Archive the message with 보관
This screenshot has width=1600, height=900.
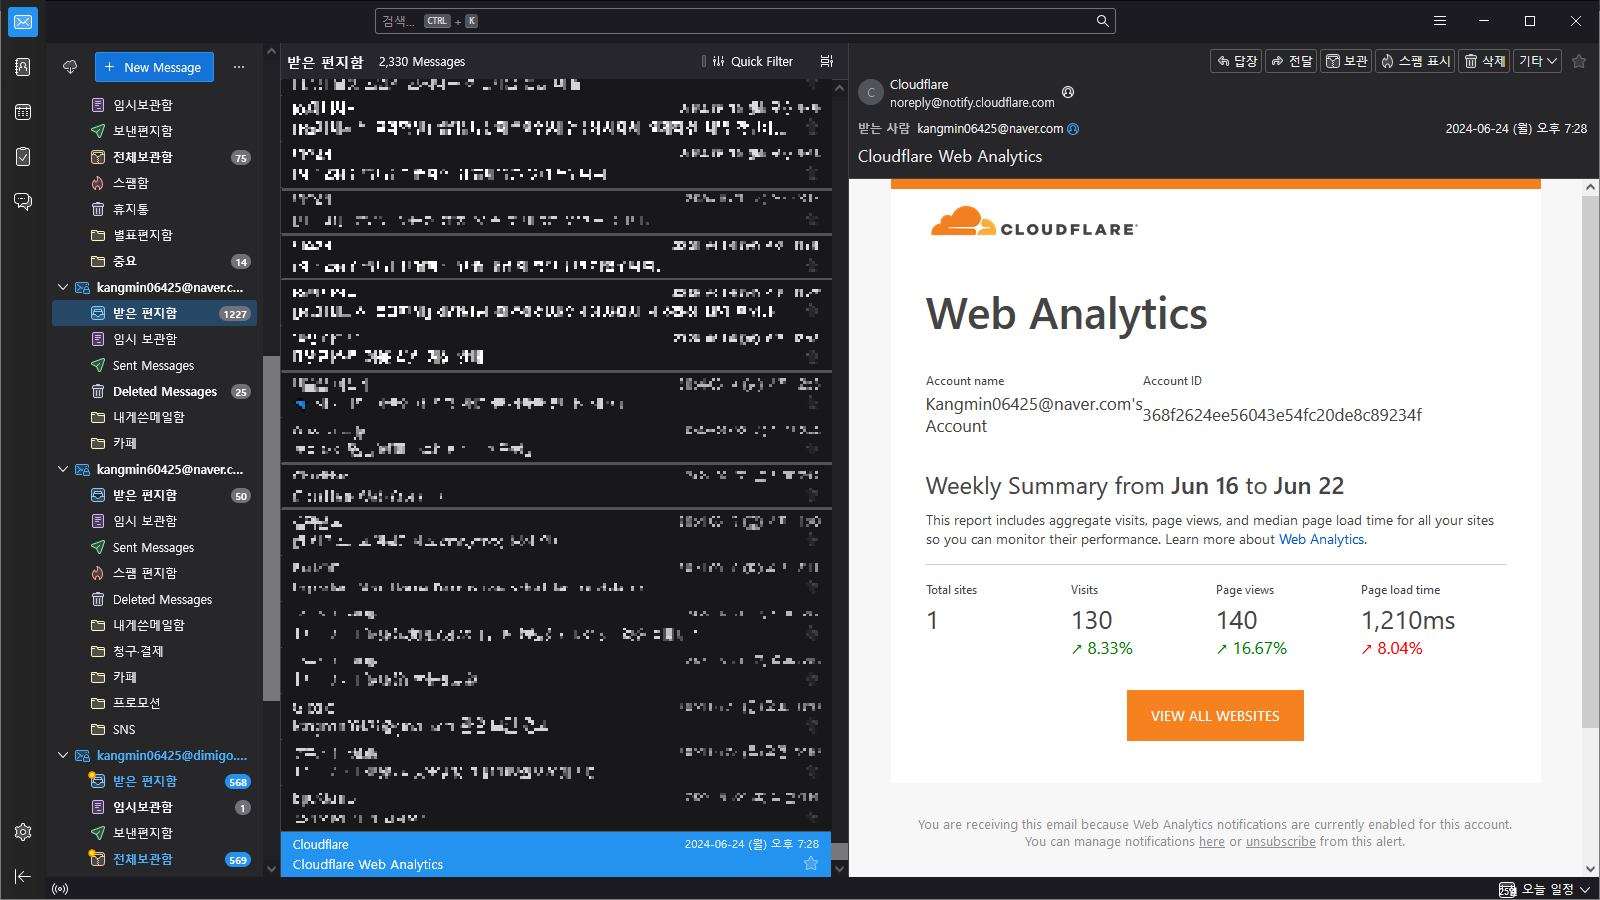(1346, 61)
